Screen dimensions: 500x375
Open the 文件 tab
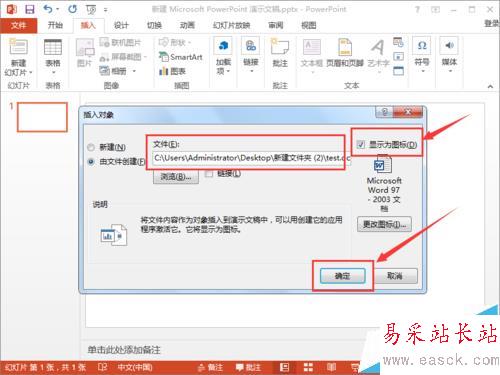[x=18, y=25]
